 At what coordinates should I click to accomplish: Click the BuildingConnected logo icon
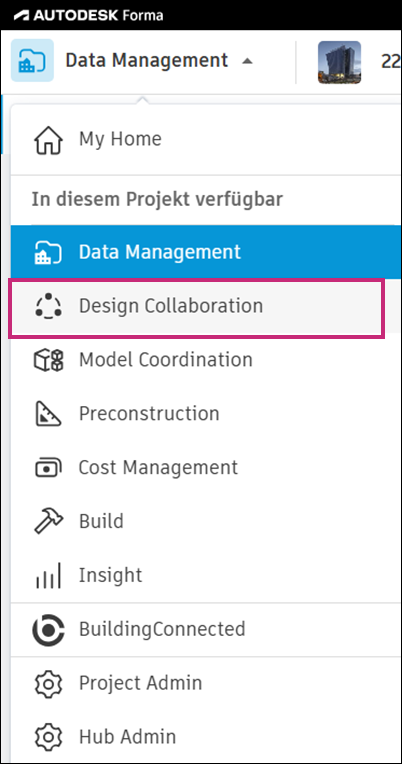pyautogui.click(x=48, y=630)
